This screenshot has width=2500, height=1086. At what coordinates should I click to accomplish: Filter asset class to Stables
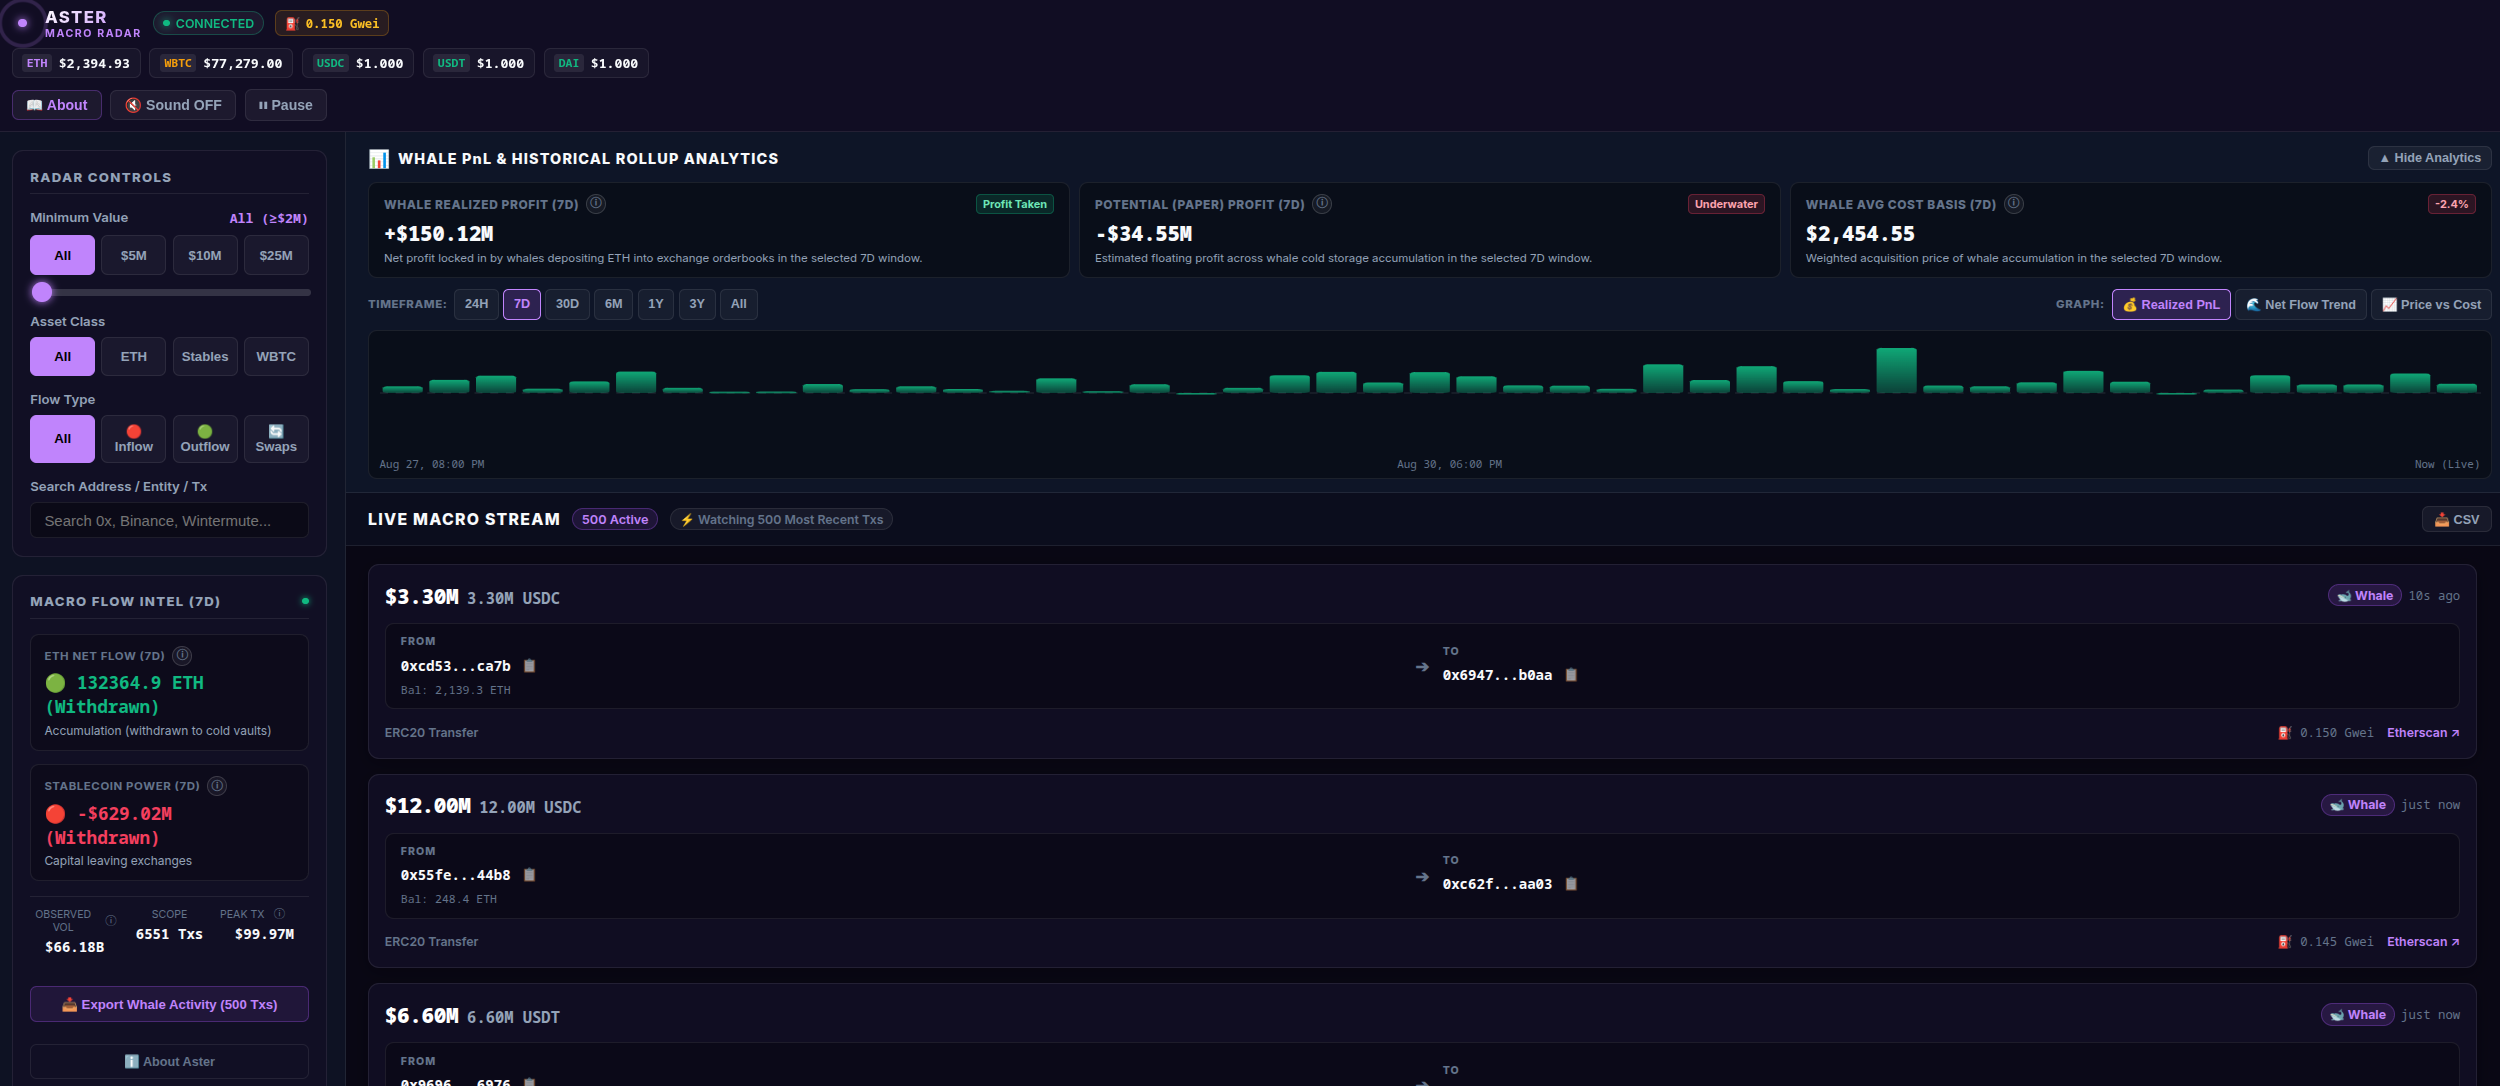205,357
